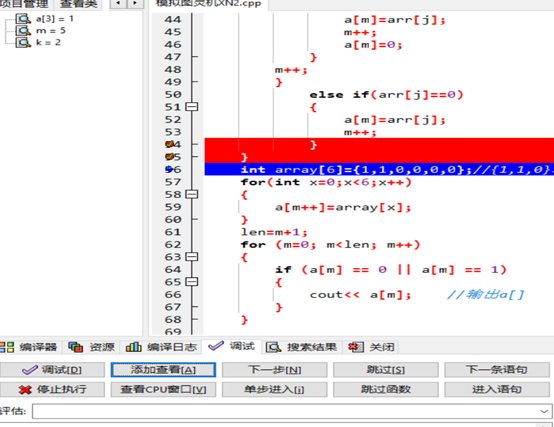Click the checkmark icon on 调试[D] button
554x427 pixels.
coord(30,370)
